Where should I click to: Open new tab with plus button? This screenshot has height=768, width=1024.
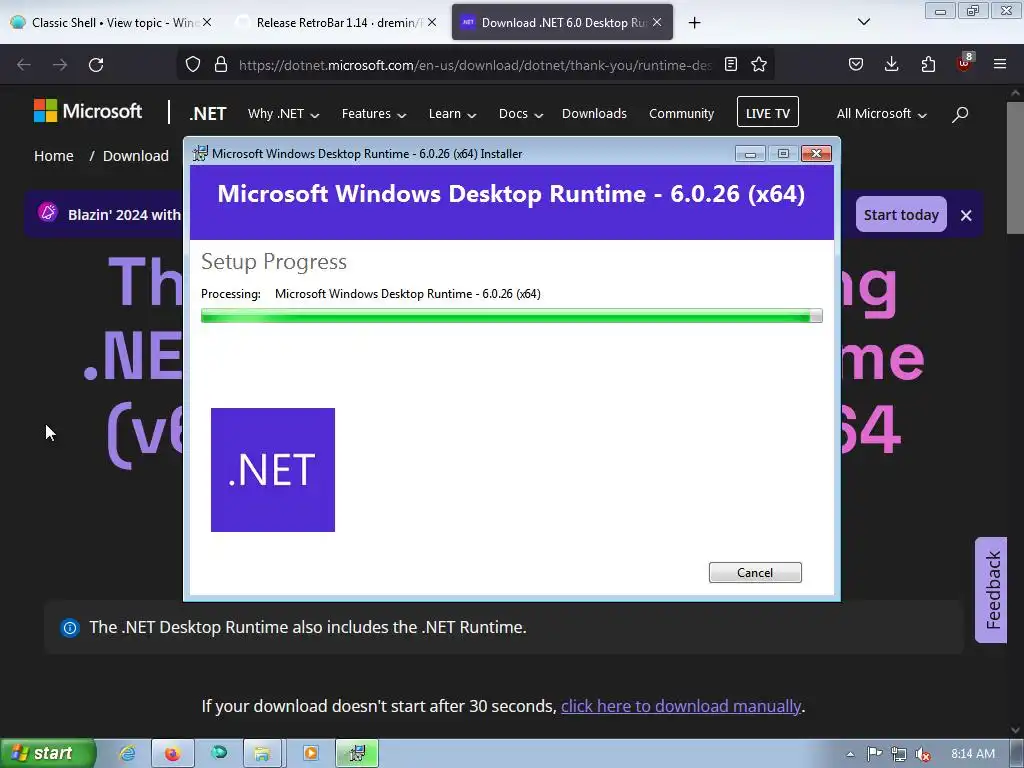pos(694,23)
